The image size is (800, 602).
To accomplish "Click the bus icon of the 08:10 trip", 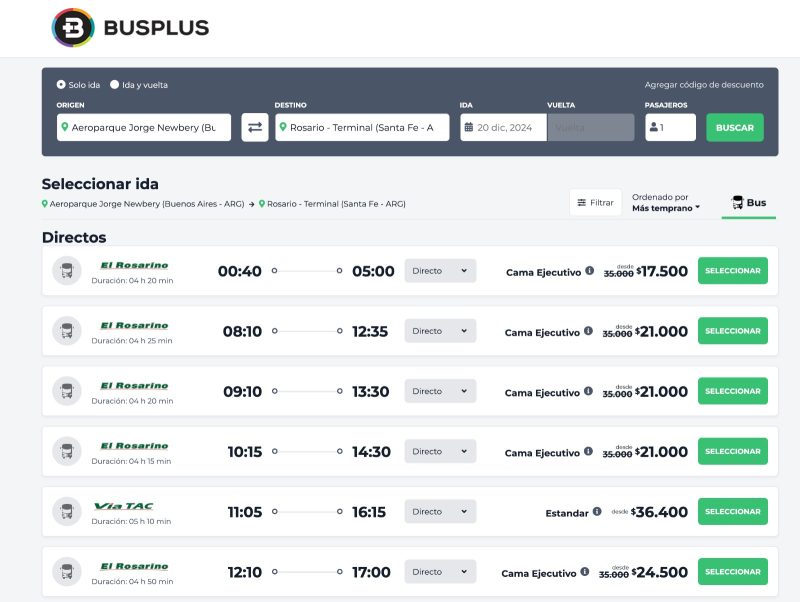I will click(x=67, y=331).
